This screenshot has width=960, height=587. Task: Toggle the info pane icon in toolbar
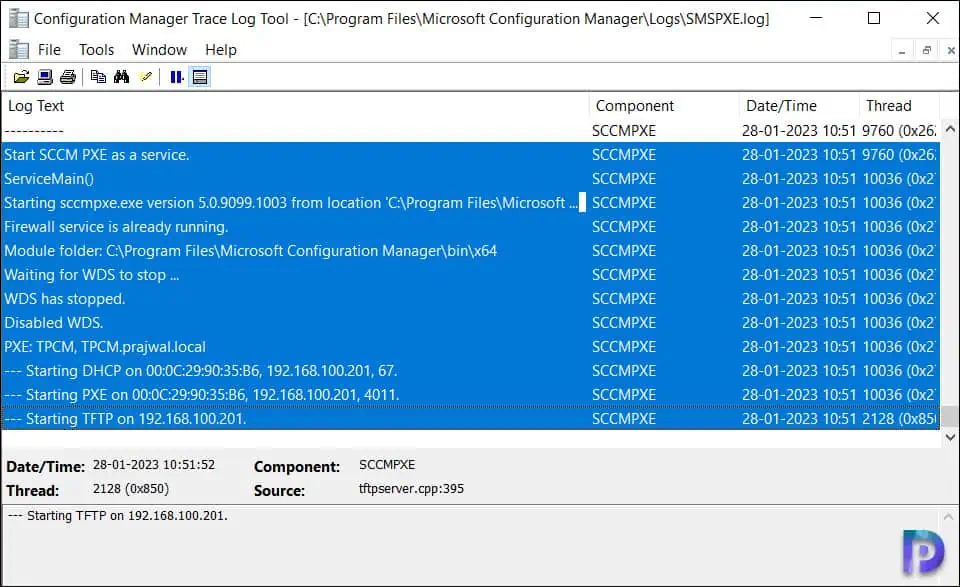coord(200,77)
